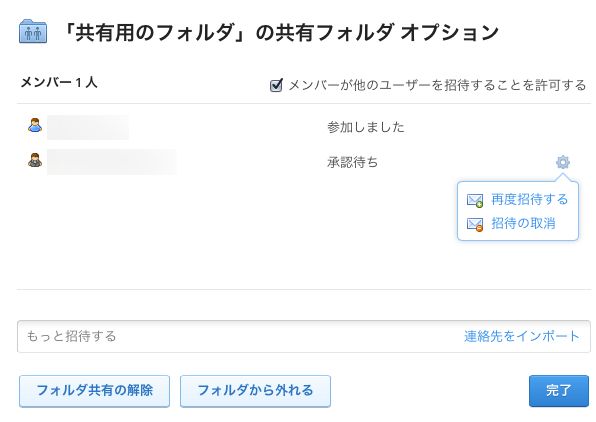The image size is (596, 422).
Task: Click the gray user avatar of pending member
Action: (x=35, y=160)
